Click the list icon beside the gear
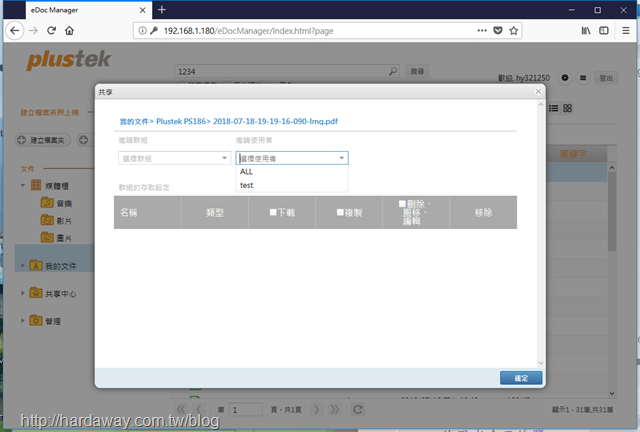The width and height of the screenshot is (640, 432). (583, 78)
